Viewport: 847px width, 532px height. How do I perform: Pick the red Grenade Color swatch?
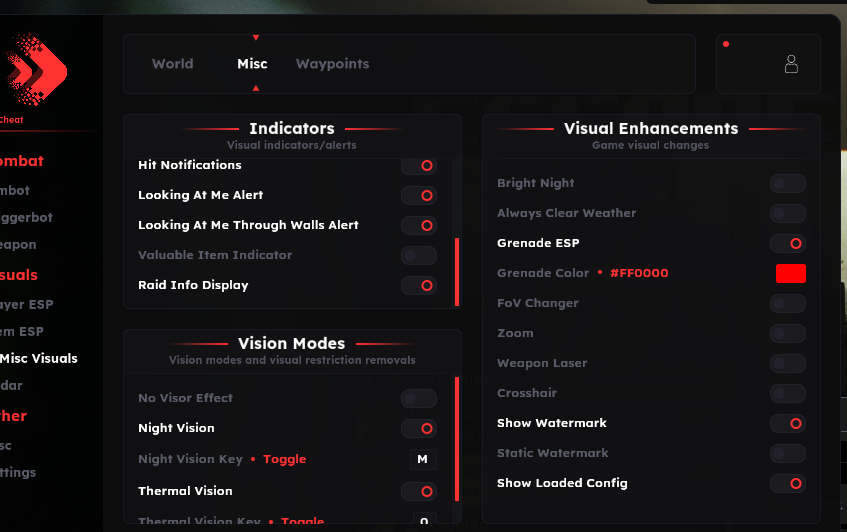(790, 273)
